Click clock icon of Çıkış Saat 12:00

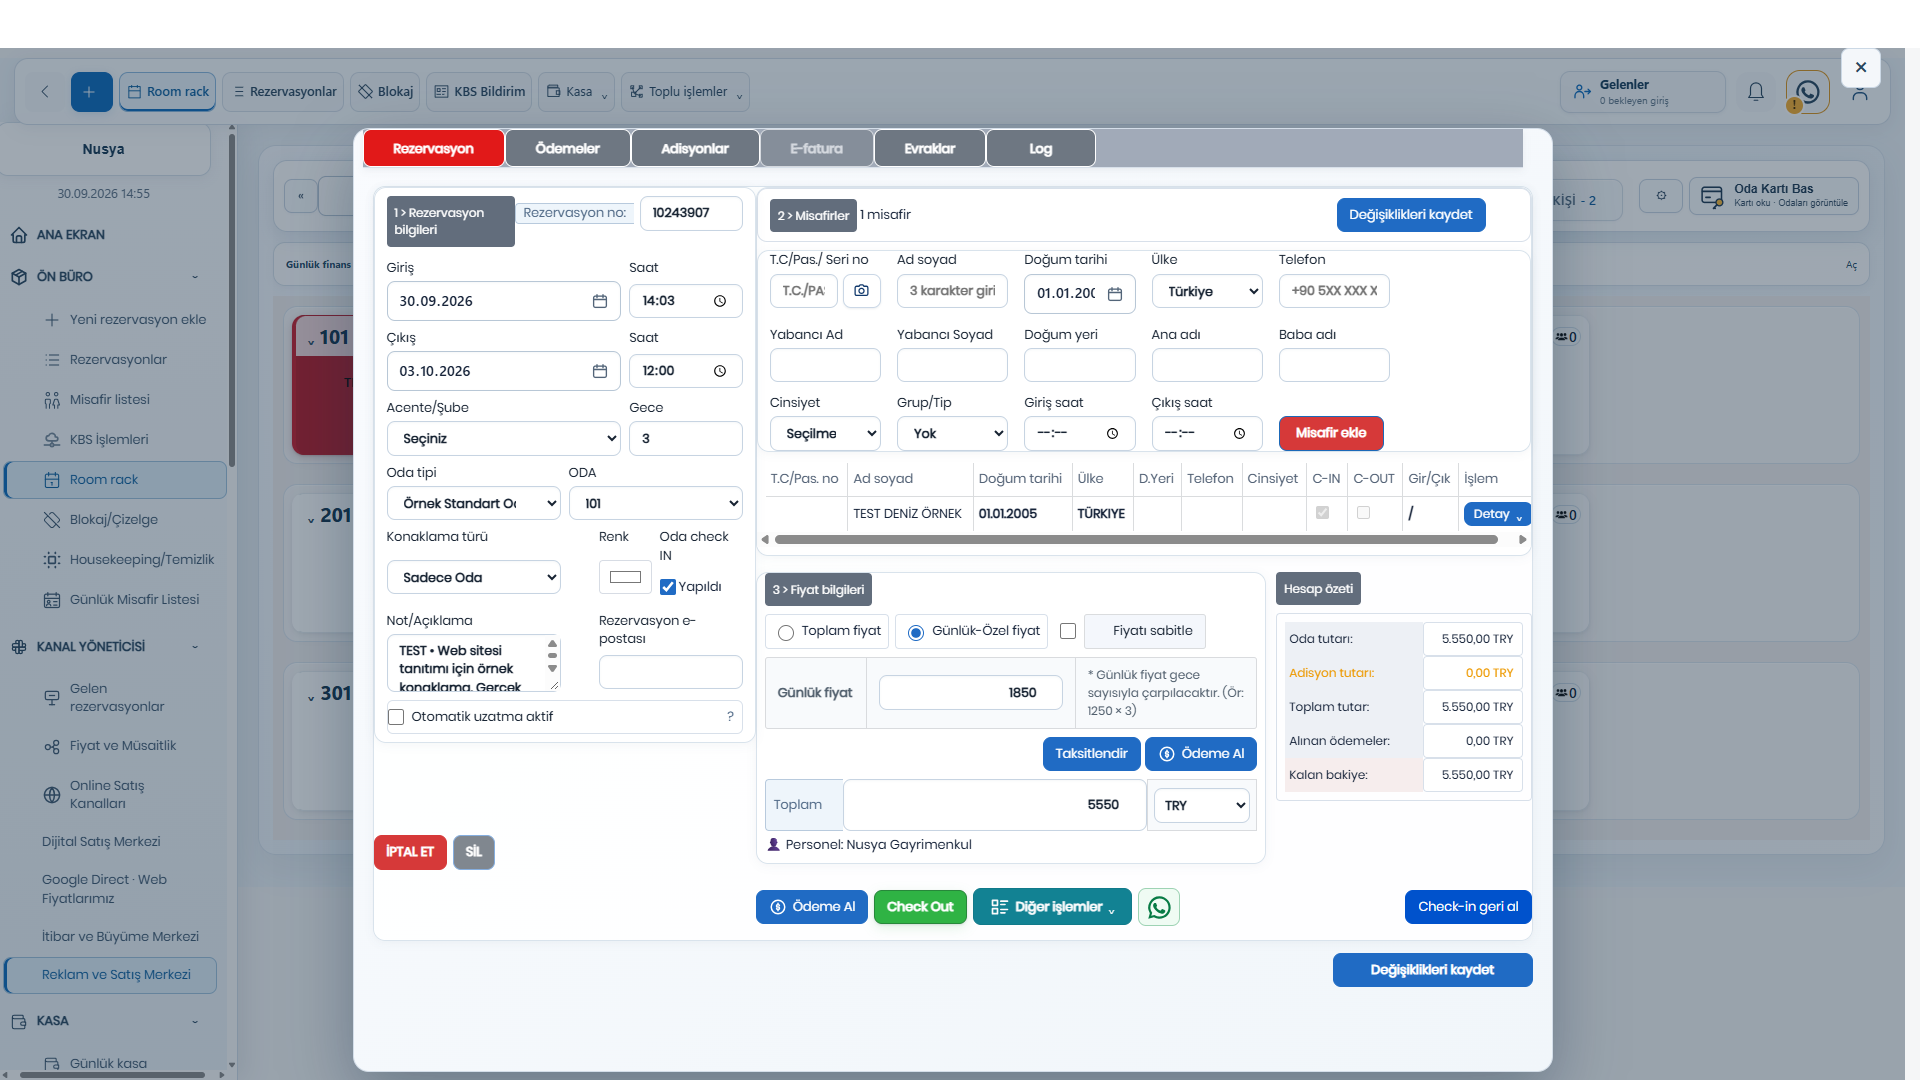coord(720,371)
